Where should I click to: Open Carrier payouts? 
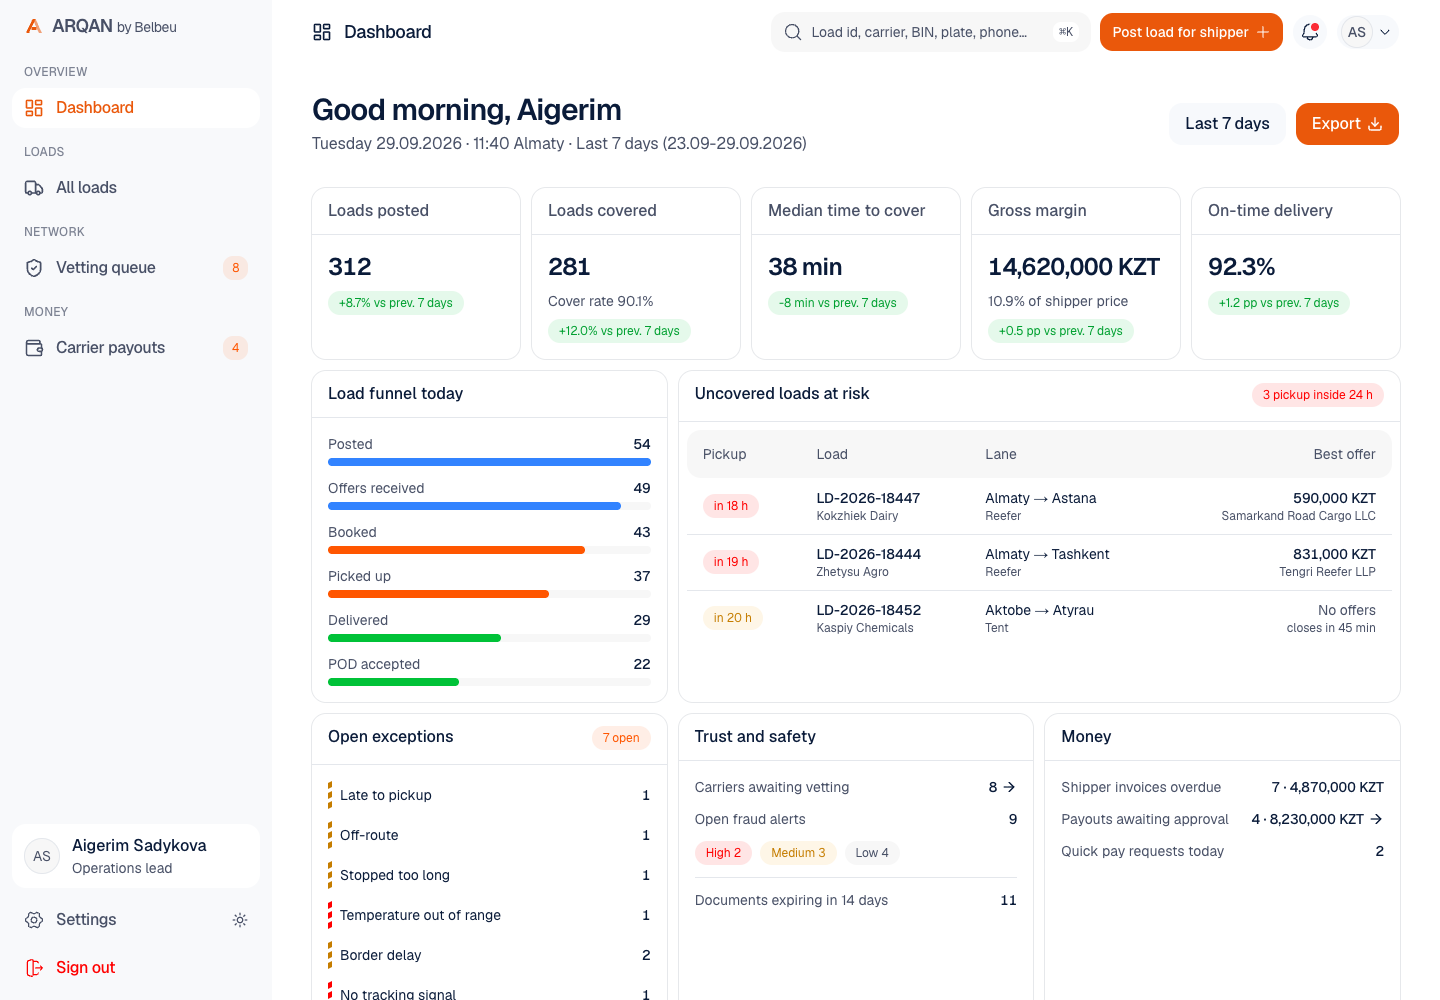coord(136,348)
